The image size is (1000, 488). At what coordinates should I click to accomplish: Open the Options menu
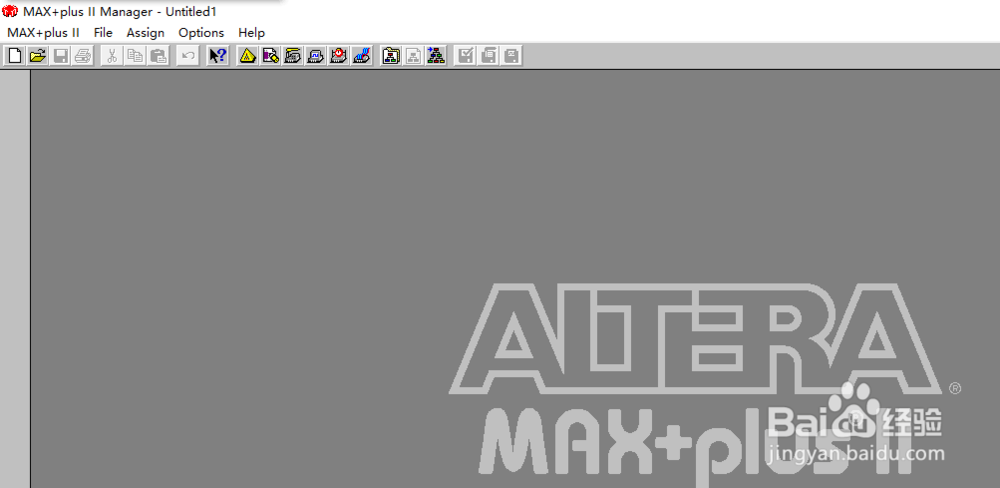[x=202, y=33]
